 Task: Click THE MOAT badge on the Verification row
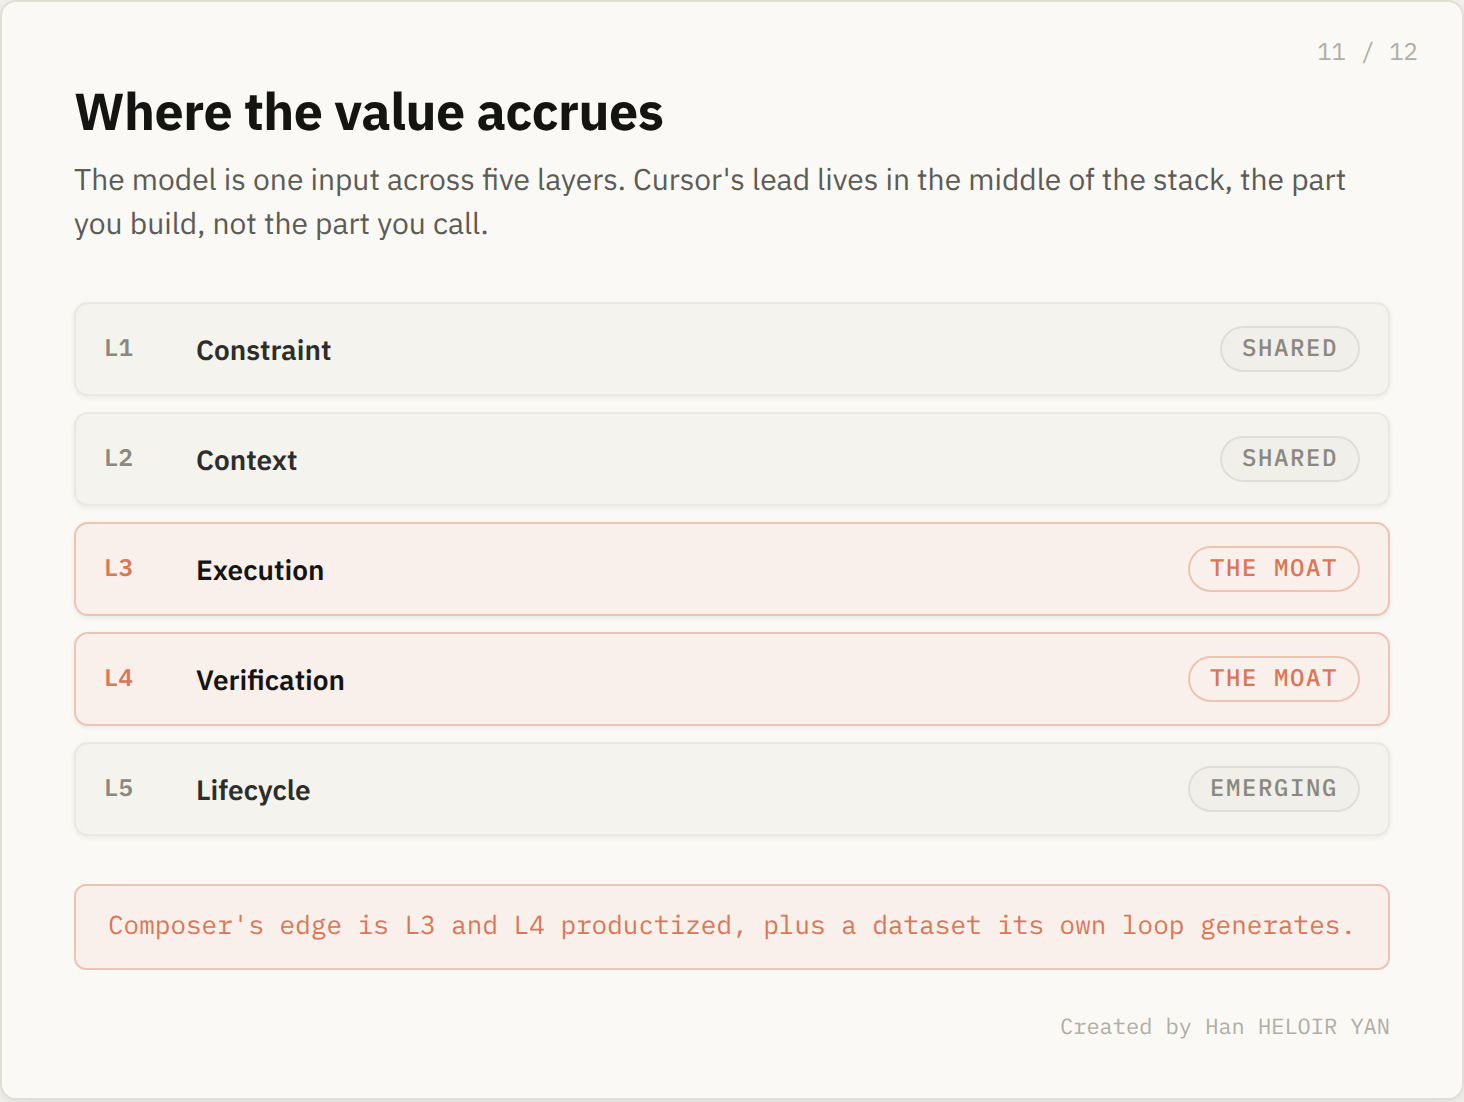coord(1273,679)
